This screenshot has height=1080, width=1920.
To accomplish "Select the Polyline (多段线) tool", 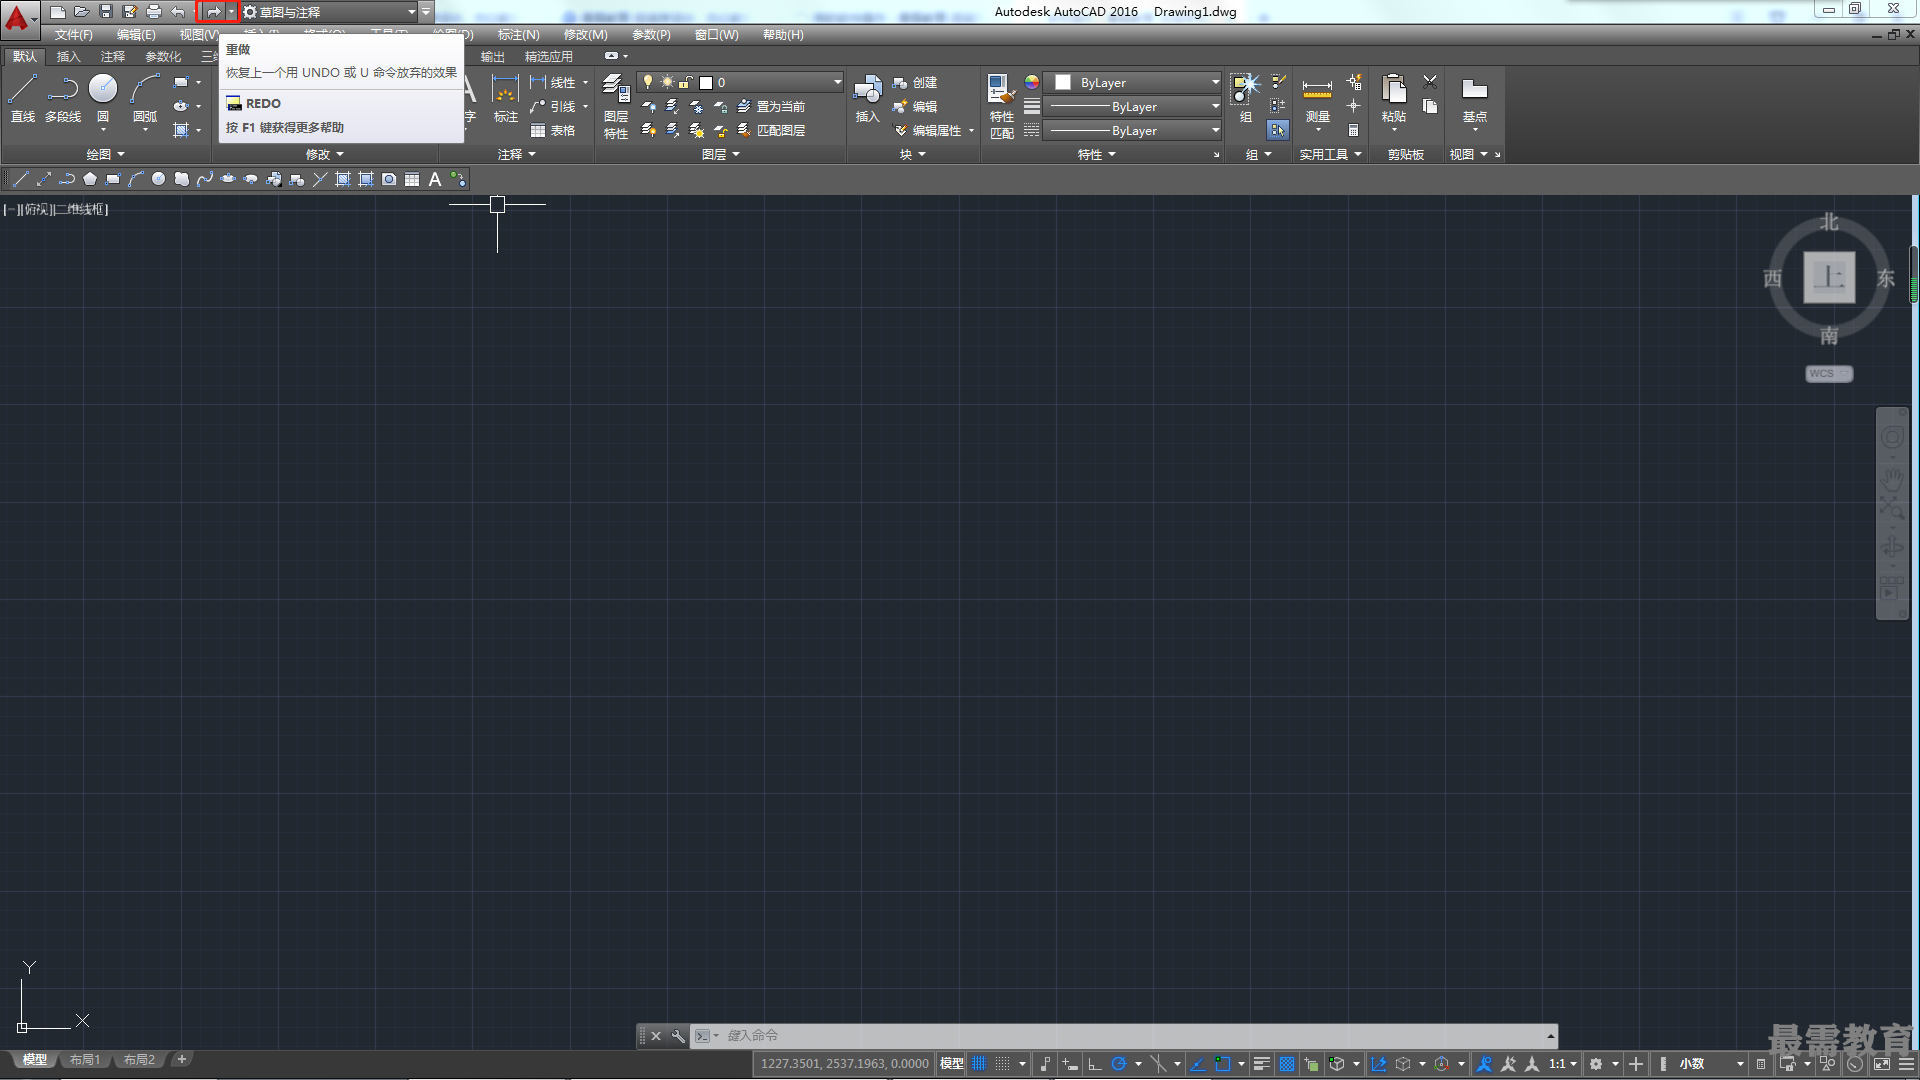I will (x=63, y=98).
